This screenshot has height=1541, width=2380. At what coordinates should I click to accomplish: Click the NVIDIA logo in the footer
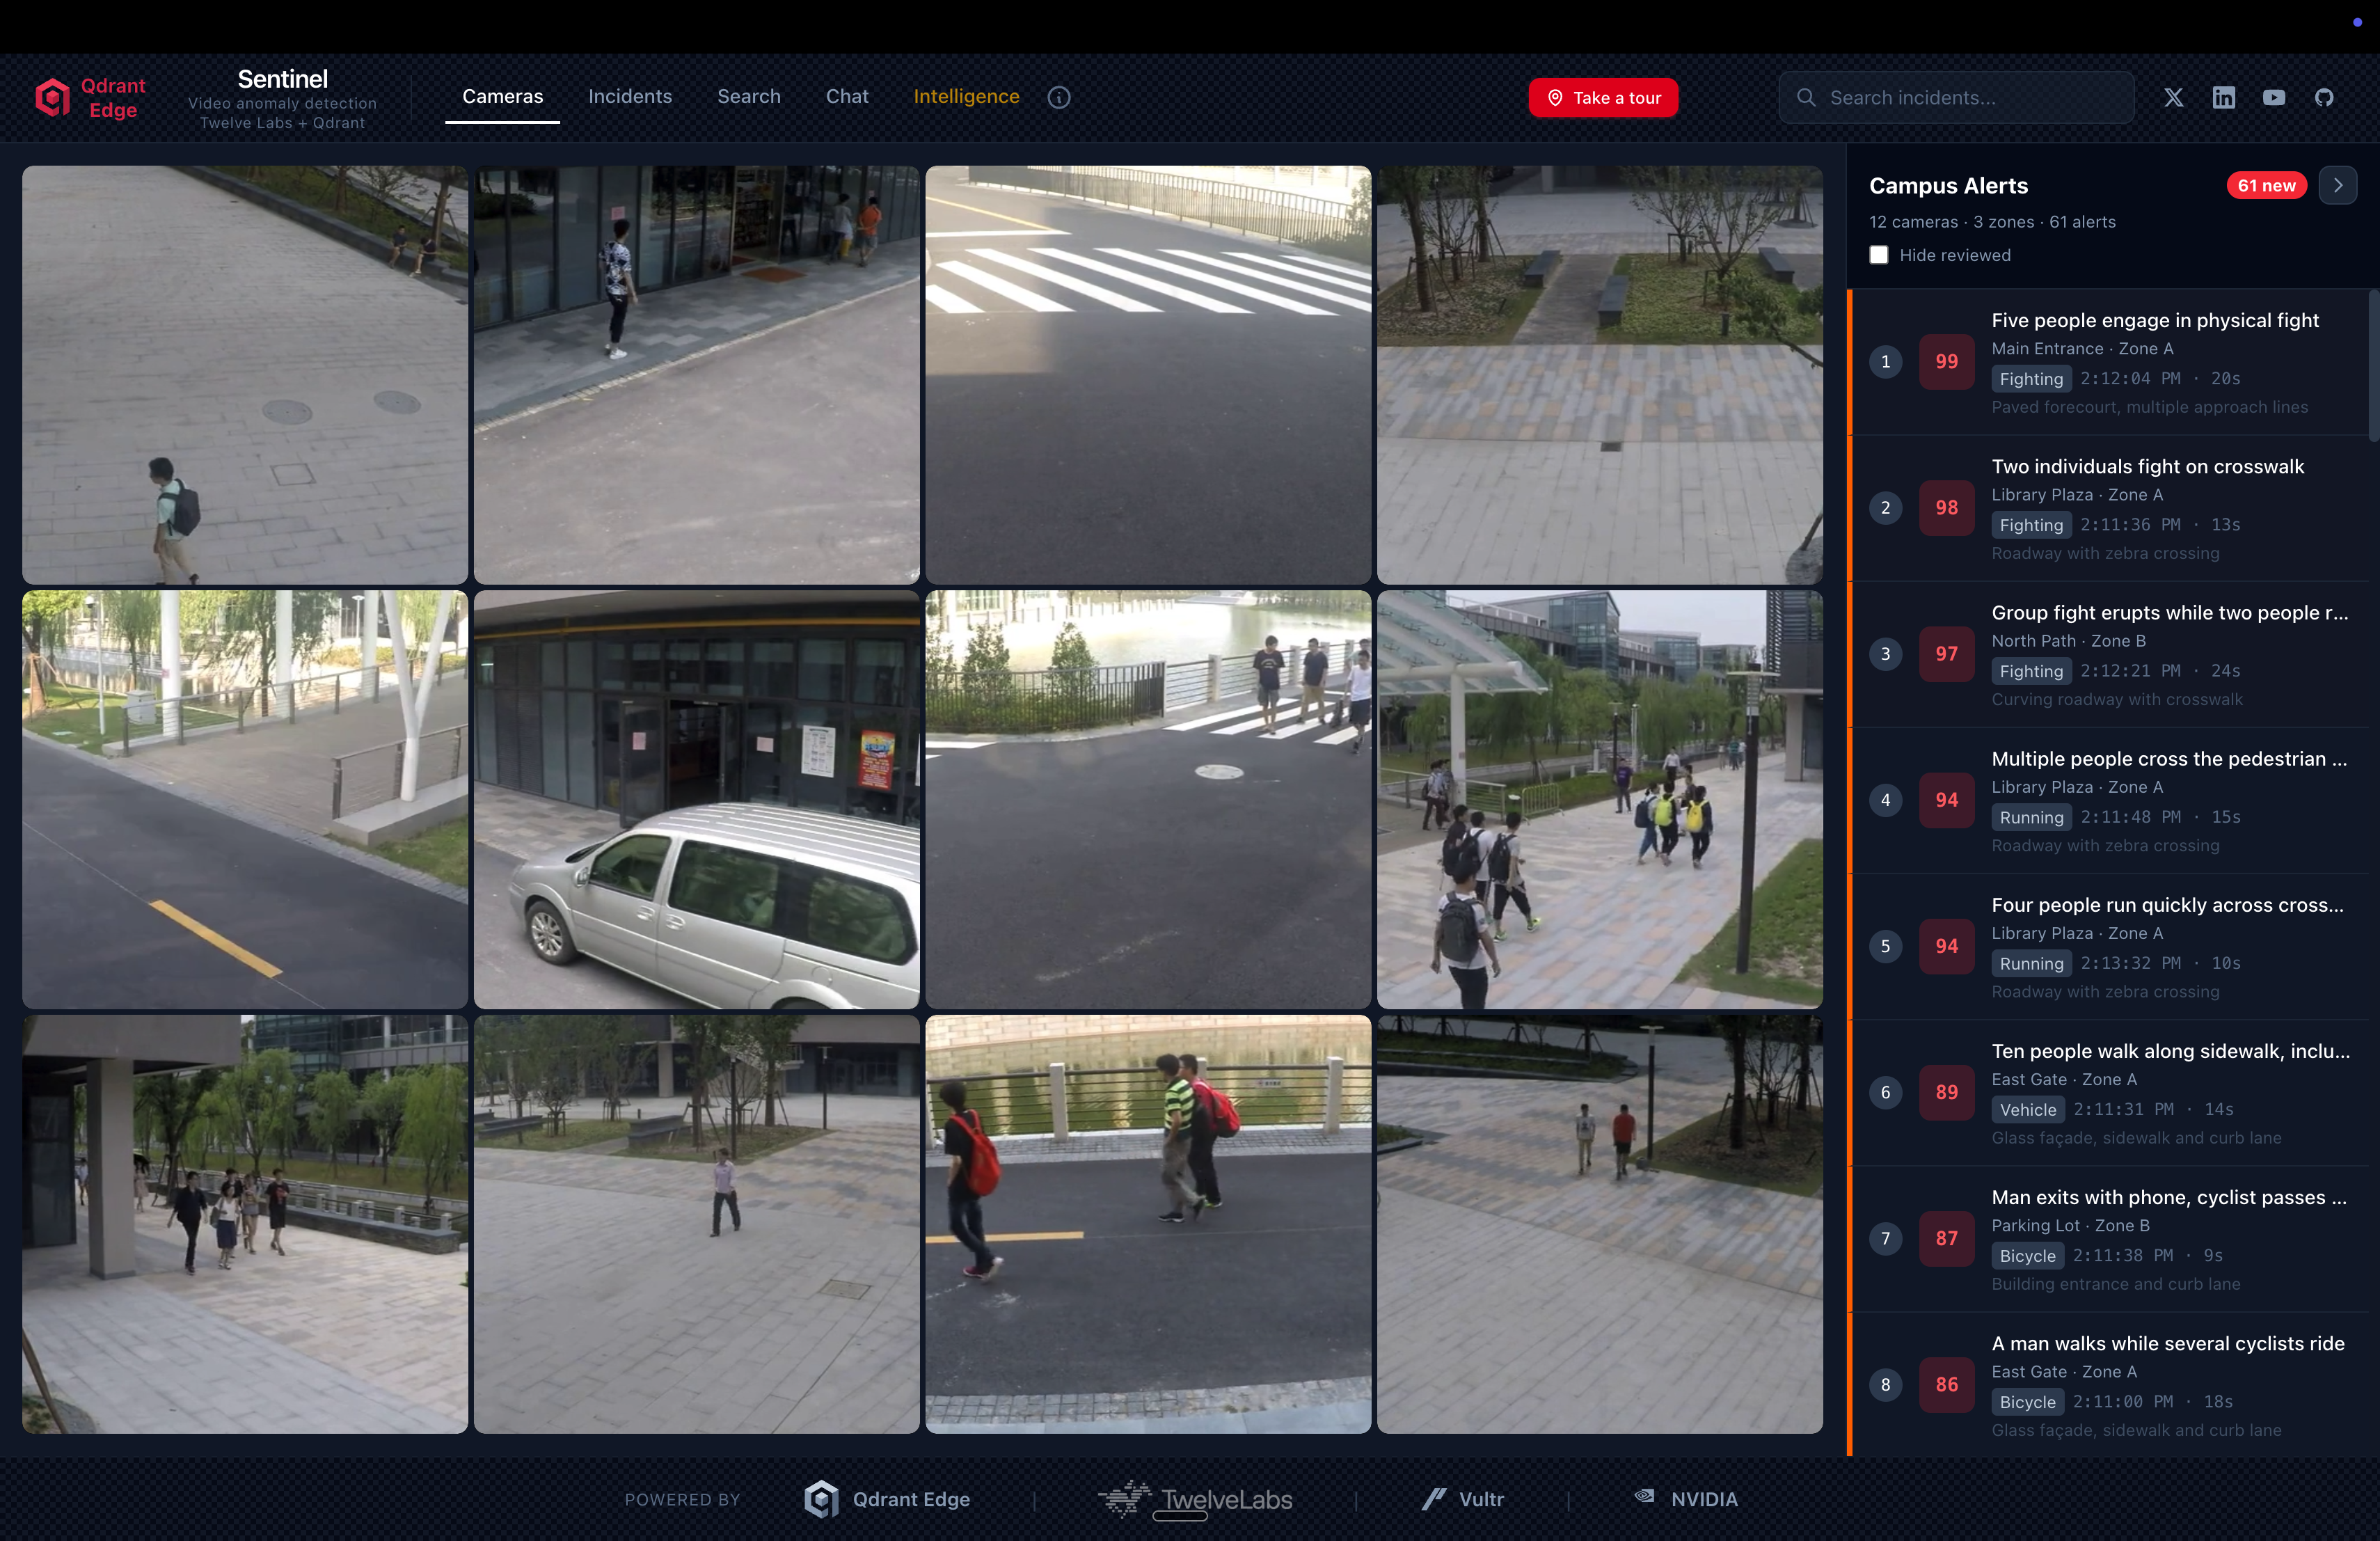[1686, 1499]
